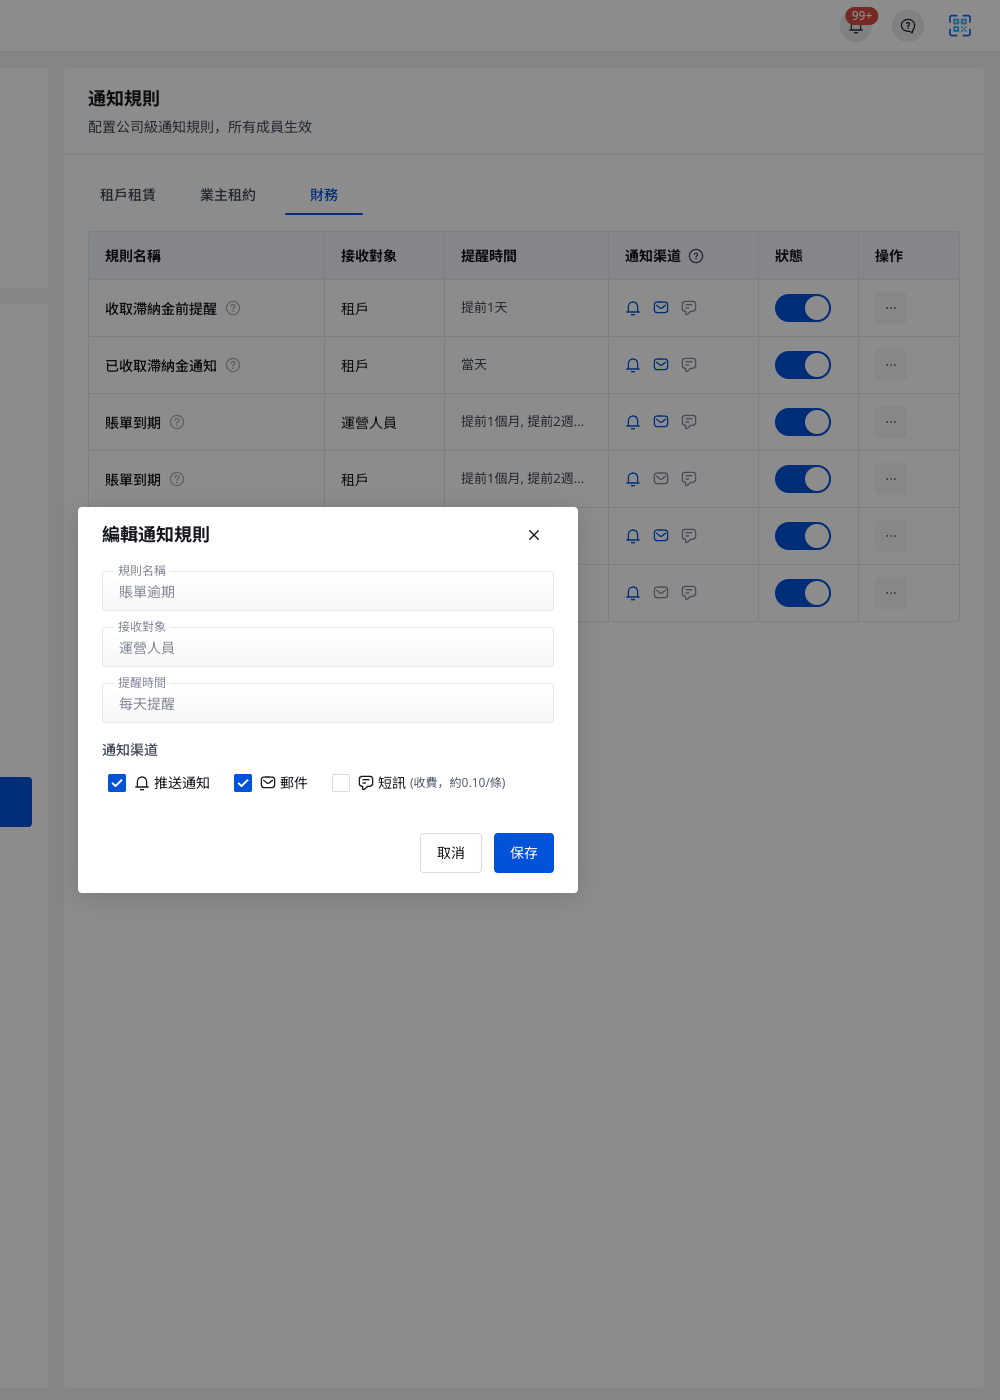Image resolution: width=1000 pixels, height=1400 pixels.
Task: Switch to the 租戶租賃 tab
Action: [x=128, y=195]
